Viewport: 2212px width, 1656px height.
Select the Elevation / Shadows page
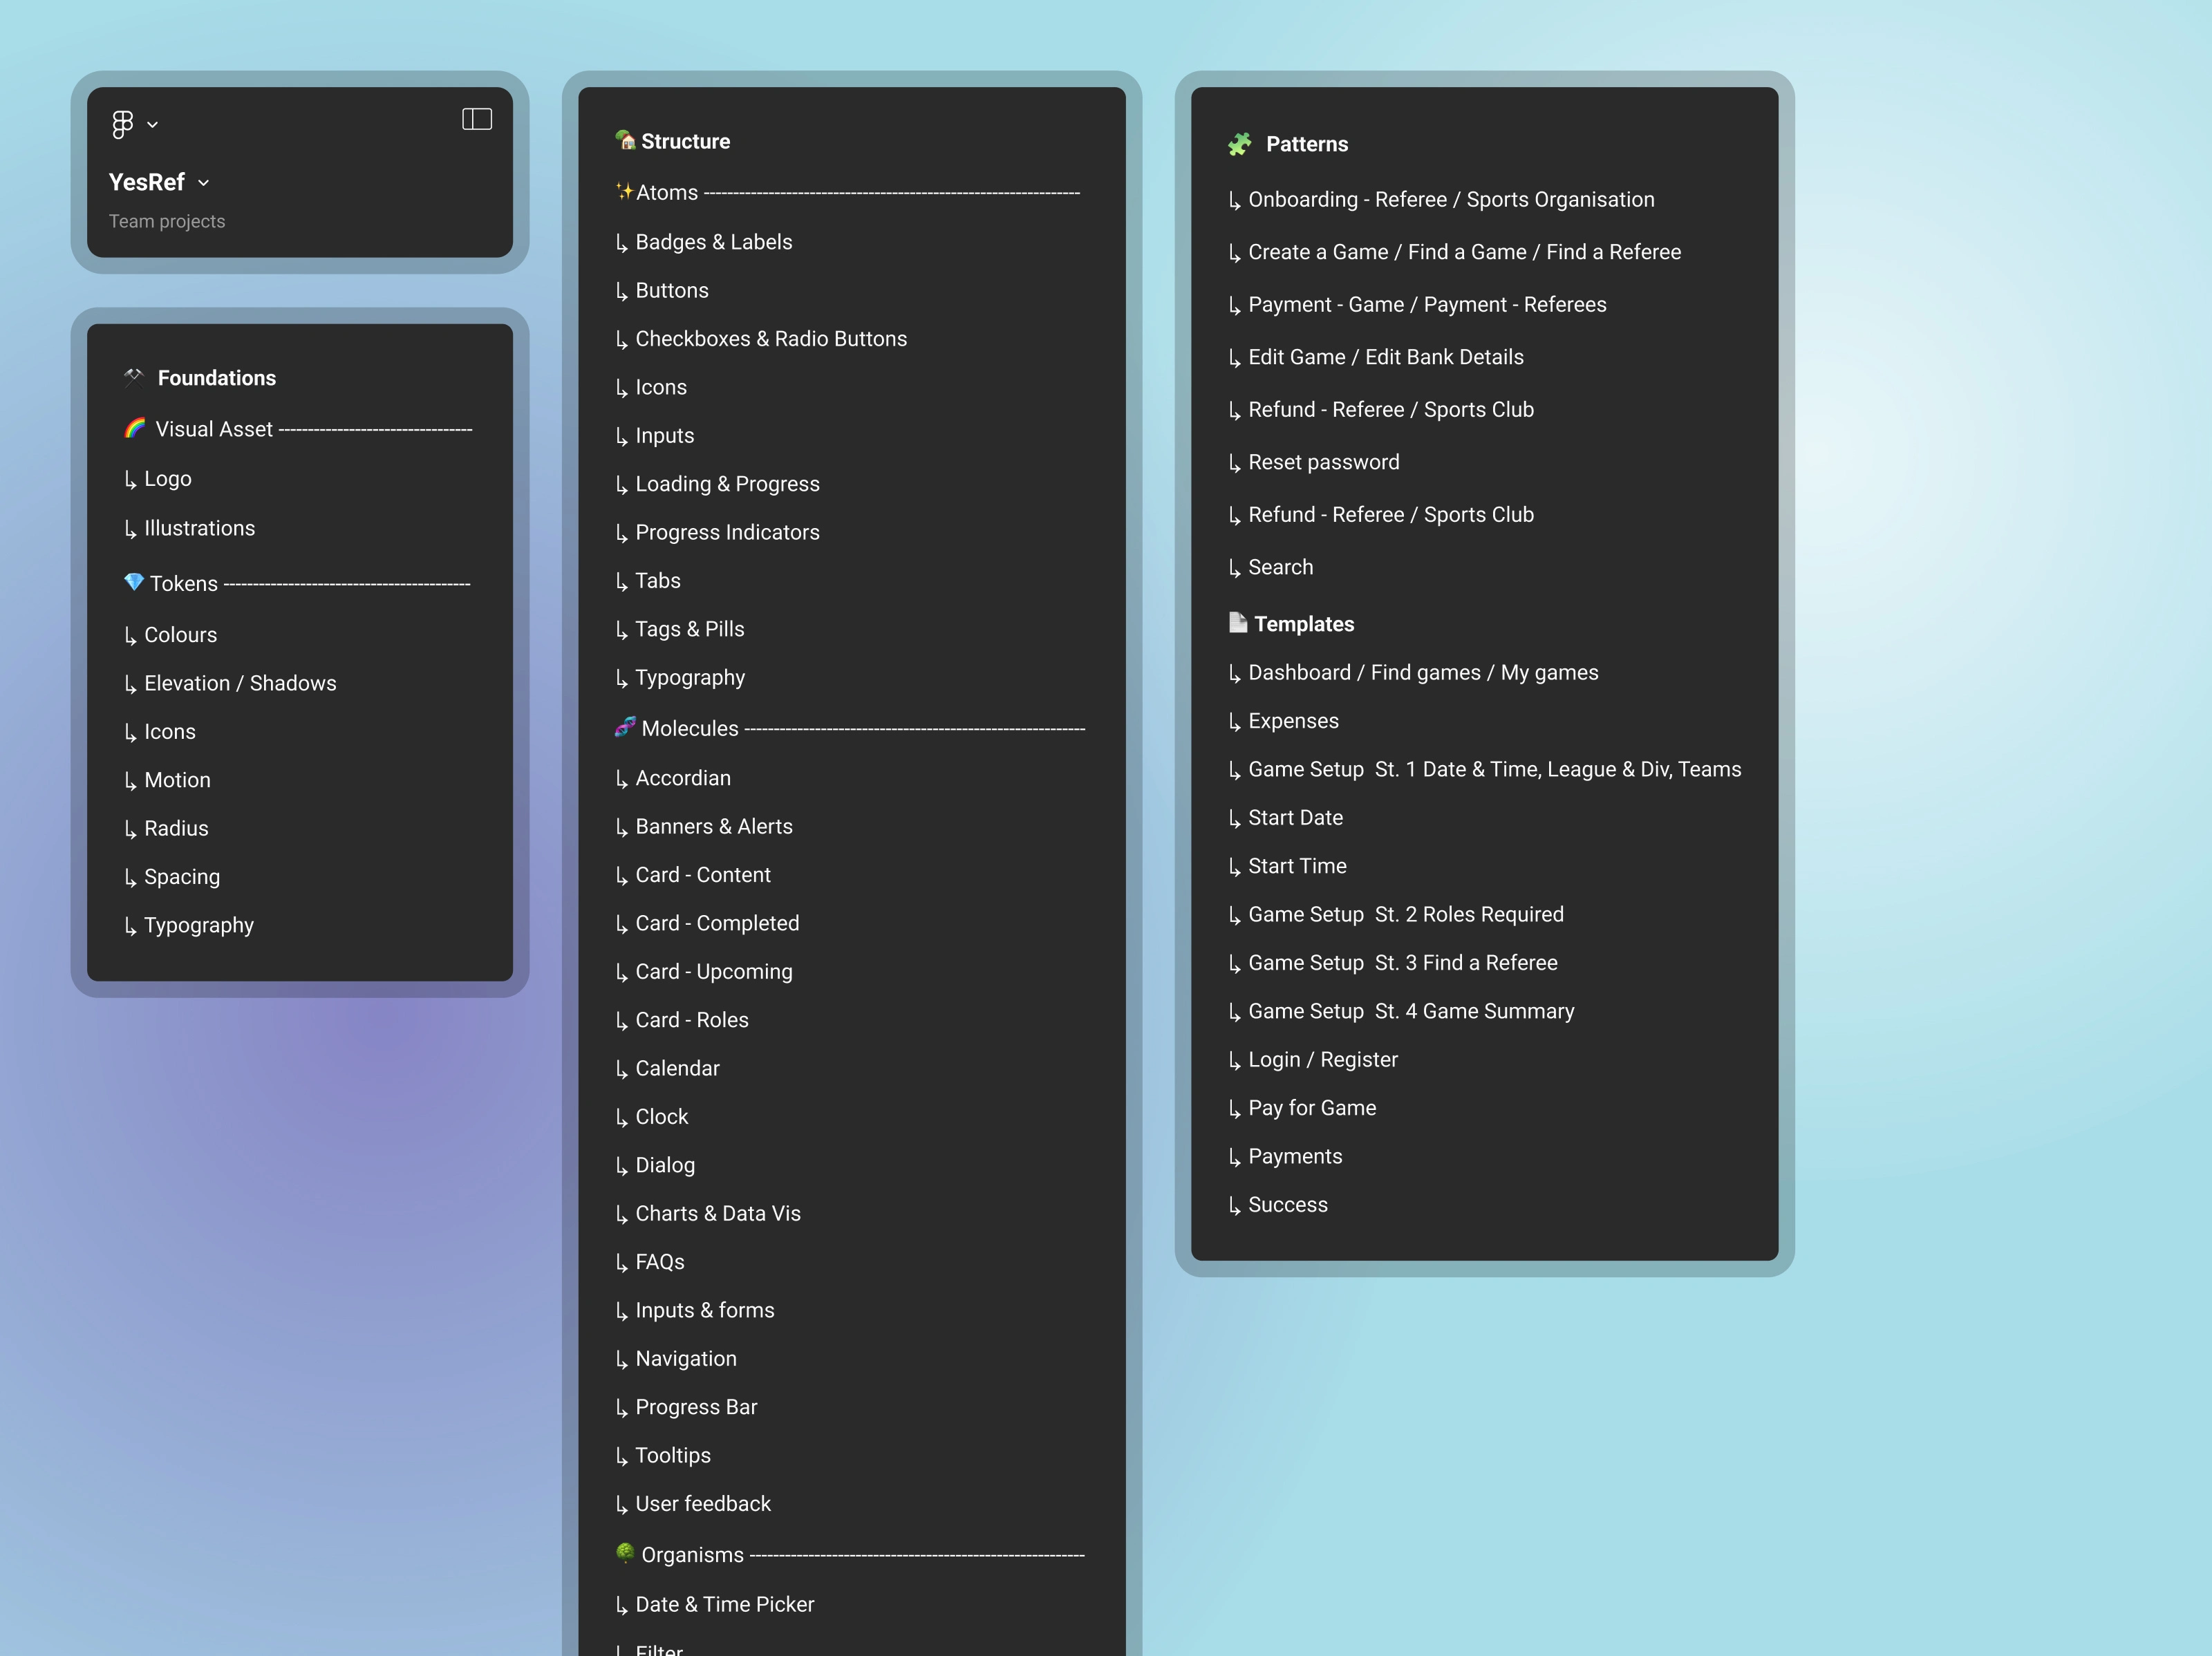point(240,683)
